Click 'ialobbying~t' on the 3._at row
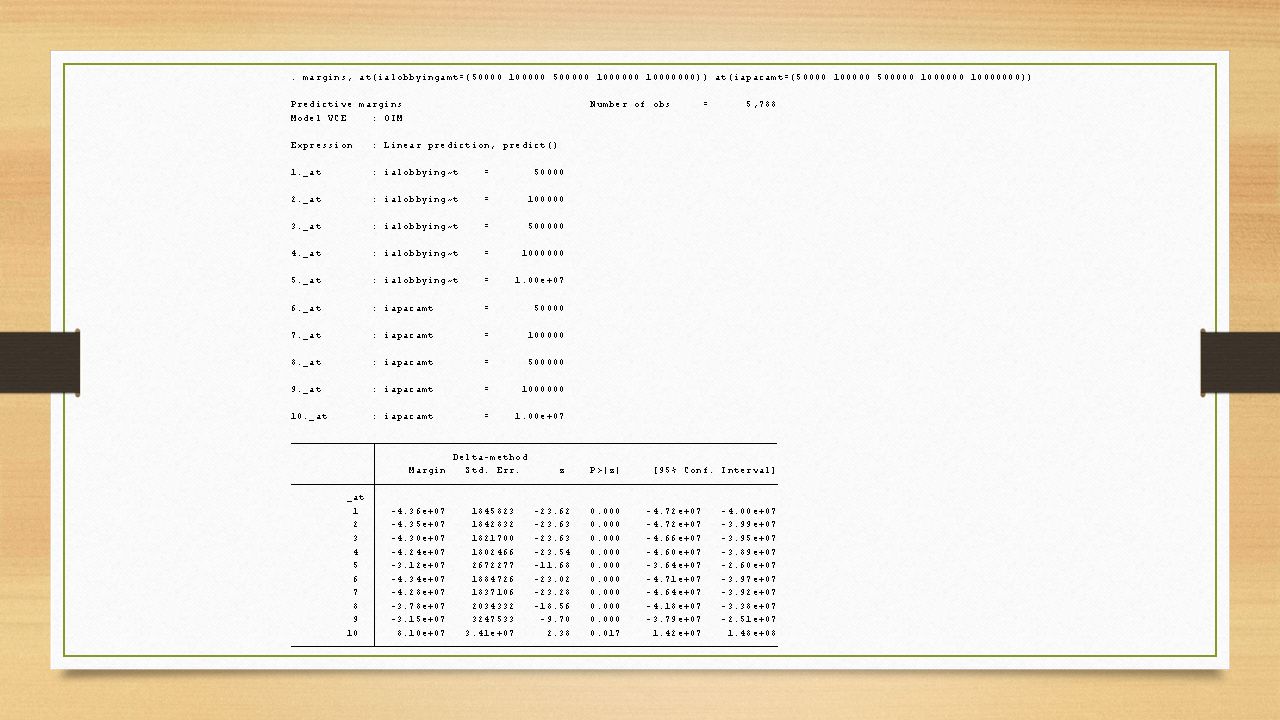 421,226
